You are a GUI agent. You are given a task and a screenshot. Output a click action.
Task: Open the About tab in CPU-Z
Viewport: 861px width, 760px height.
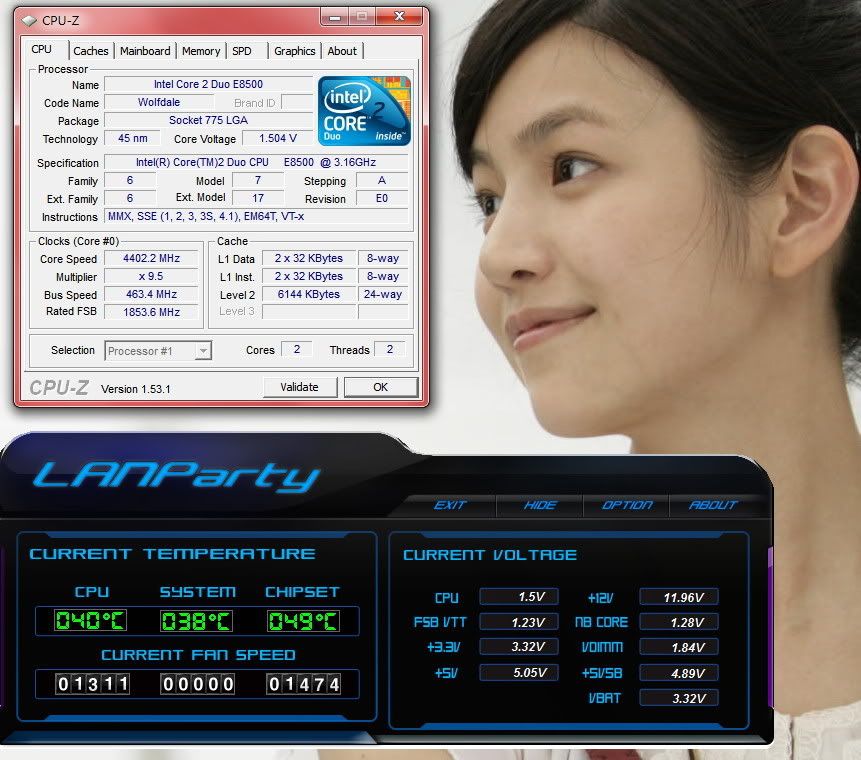342,51
